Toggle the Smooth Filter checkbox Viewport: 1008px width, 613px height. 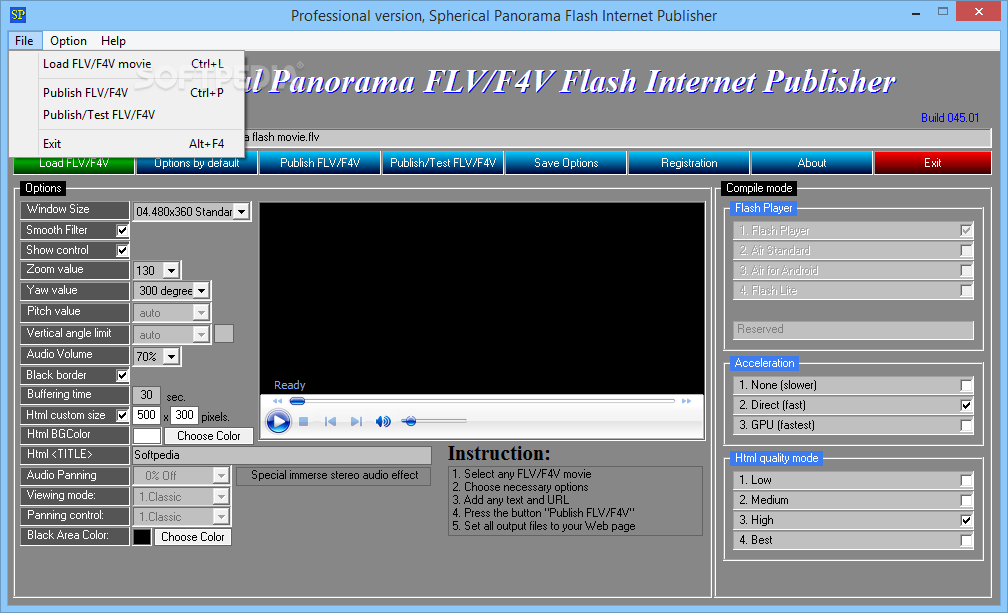(122, 230)
